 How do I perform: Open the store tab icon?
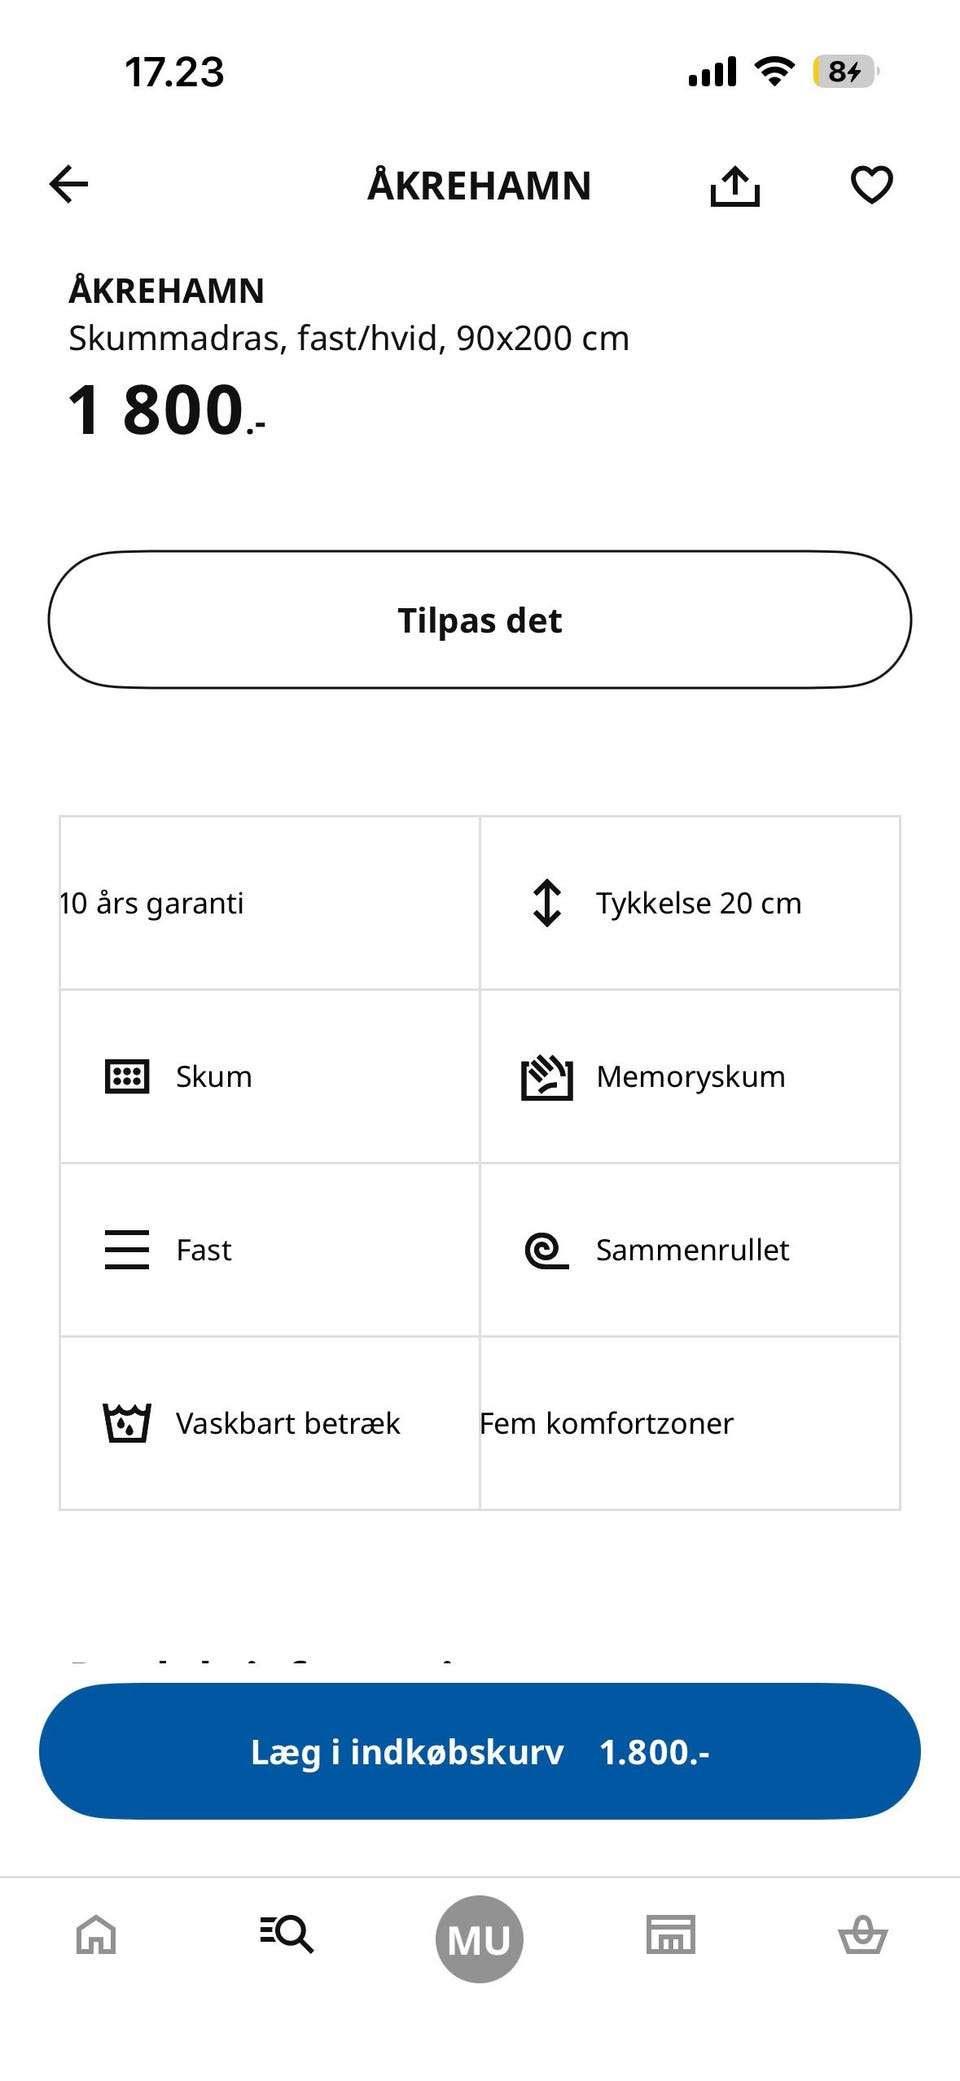671,1935
